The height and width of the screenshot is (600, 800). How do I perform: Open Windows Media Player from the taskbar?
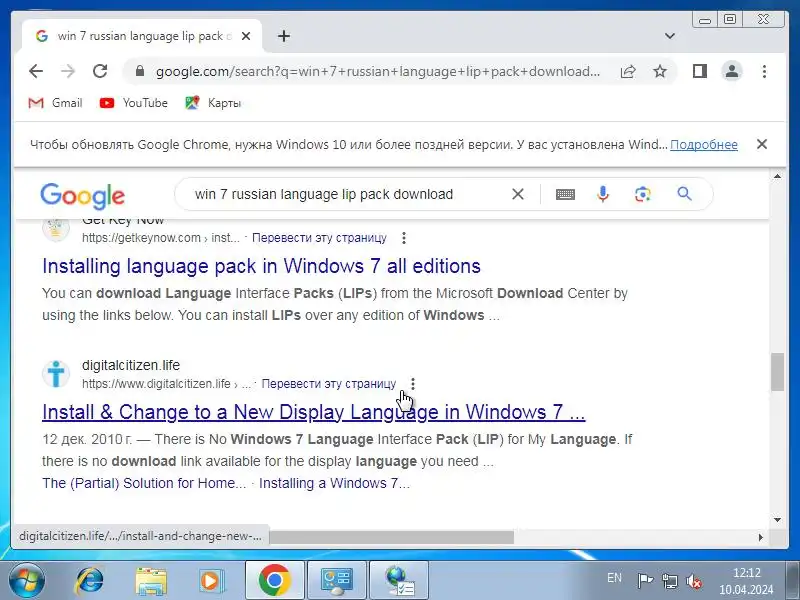click(x=211, y=581)
